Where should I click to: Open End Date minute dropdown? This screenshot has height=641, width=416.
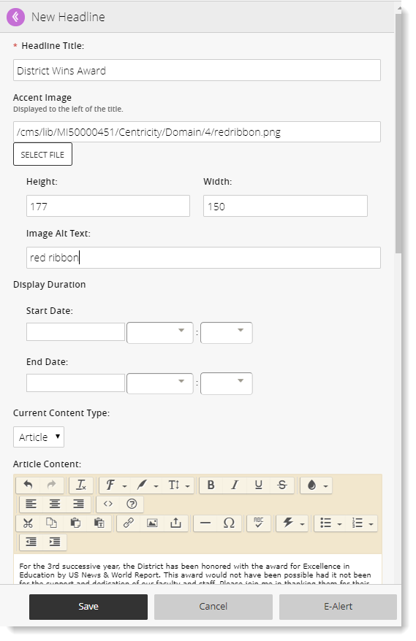tap(226, 383)
